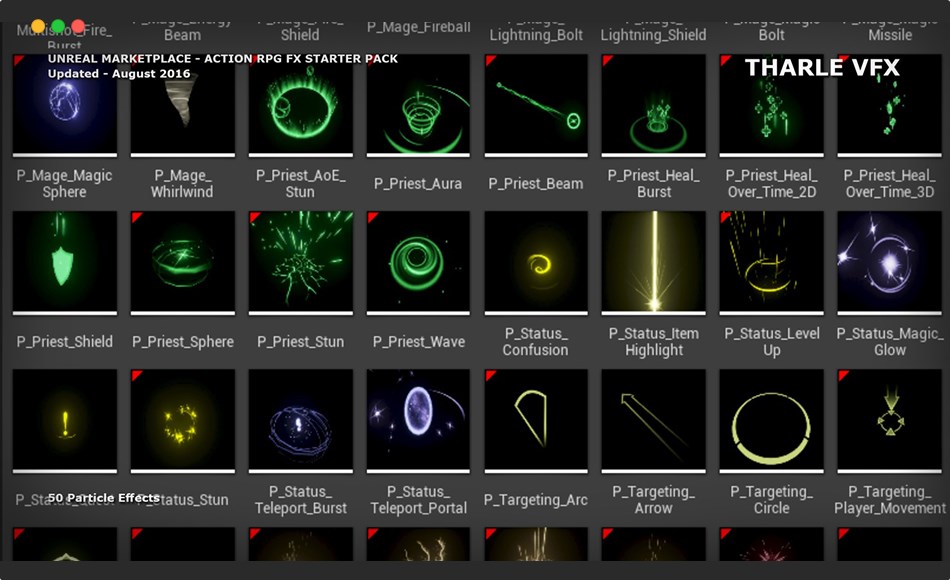Viewport: 950px width, 580px height.
Task: Click the P_Status_Teleport_Burst name label
Action: pos(300,500)
